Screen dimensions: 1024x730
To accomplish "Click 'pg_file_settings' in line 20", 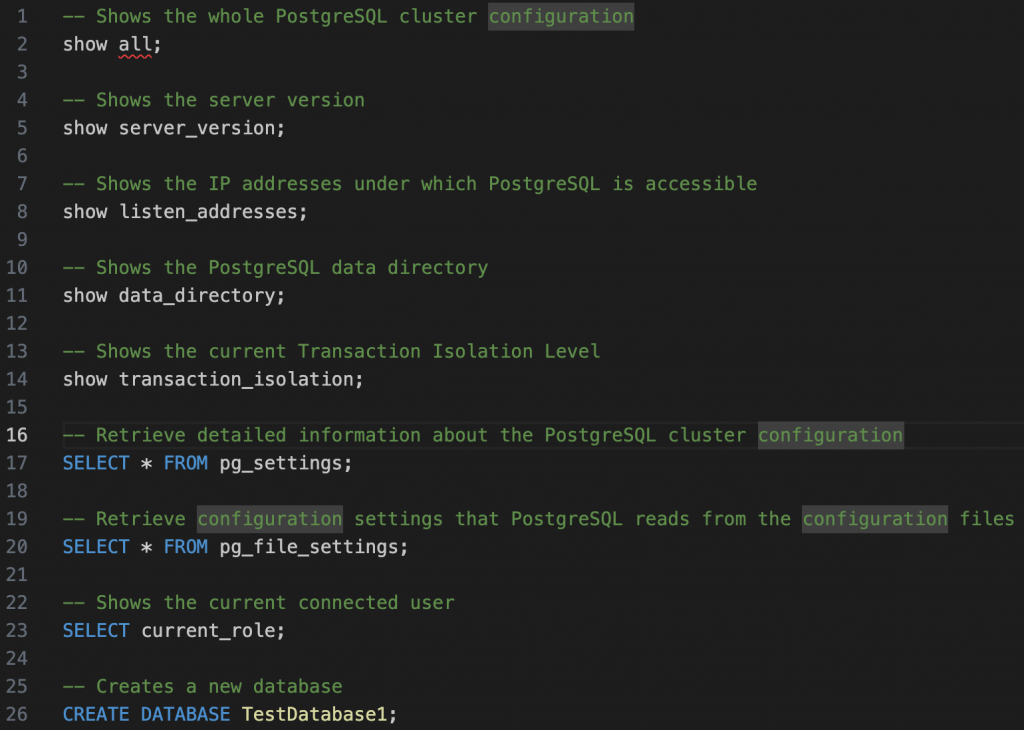I will pos(309,547).
